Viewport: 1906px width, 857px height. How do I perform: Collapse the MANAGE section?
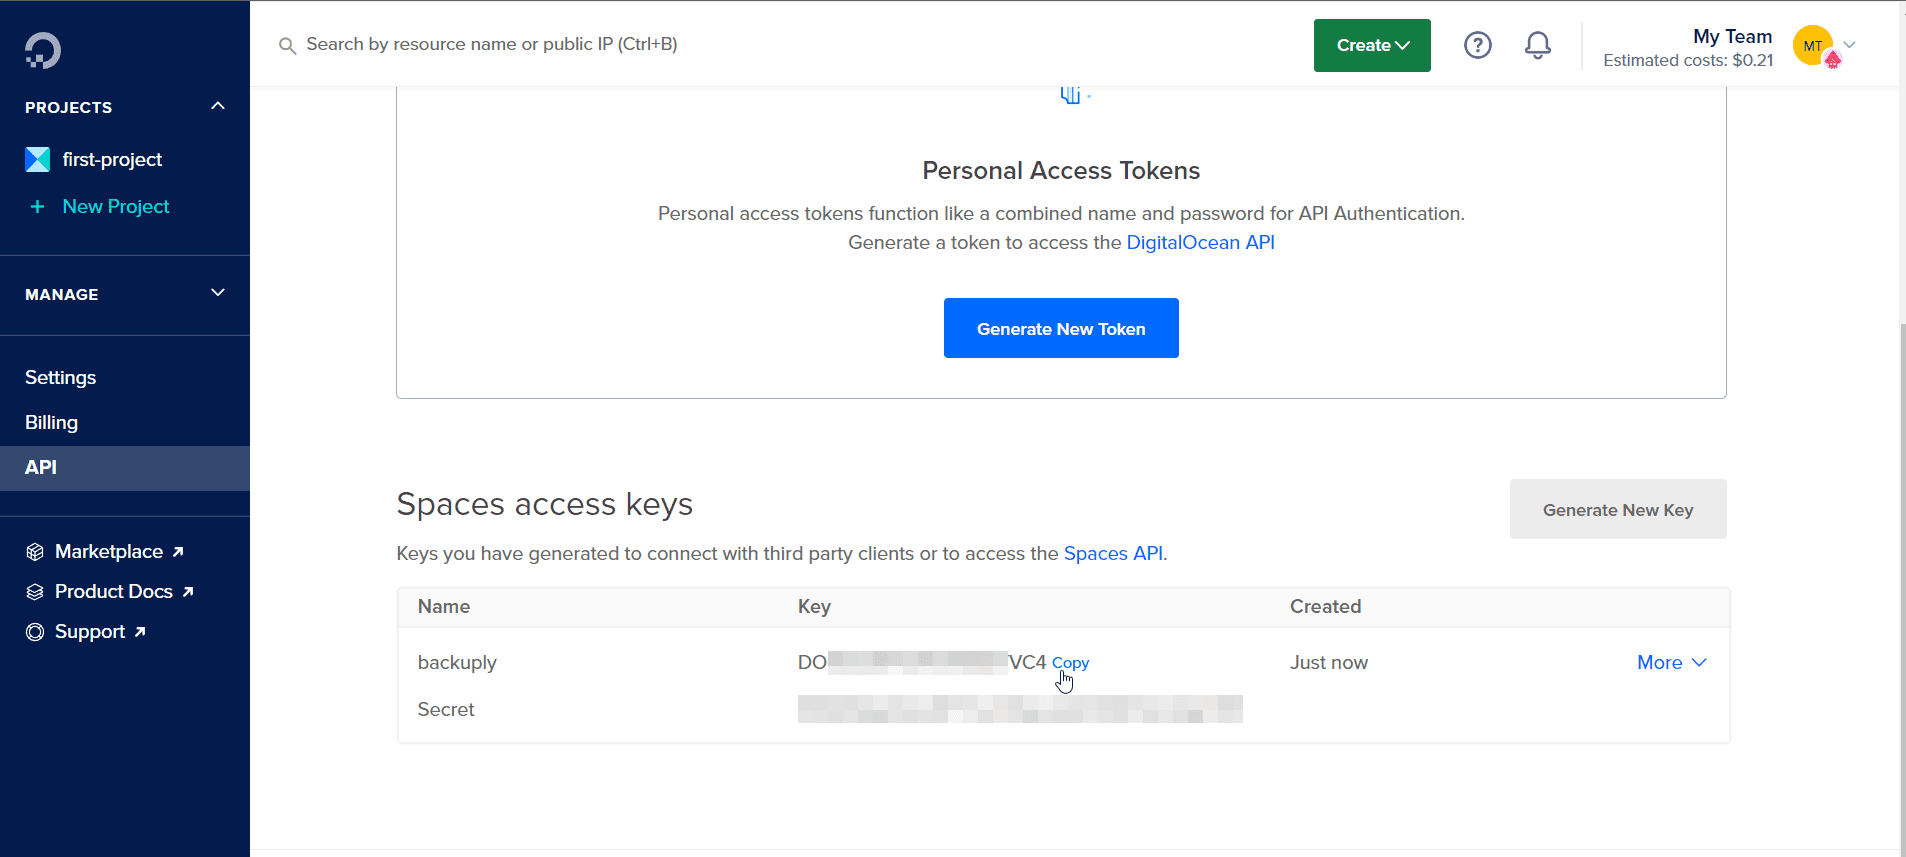coord(217,293)
